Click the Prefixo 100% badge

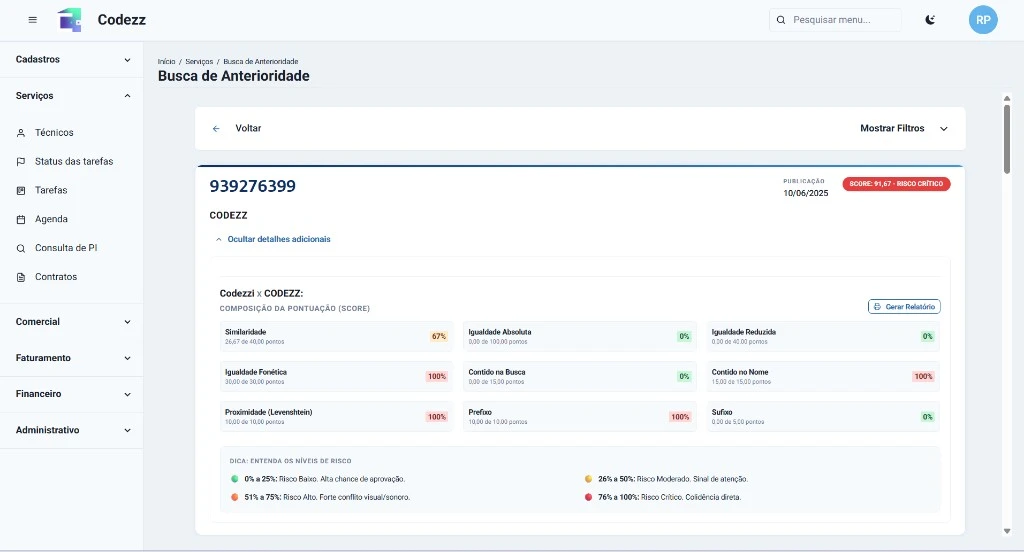(x=680, y=417)
